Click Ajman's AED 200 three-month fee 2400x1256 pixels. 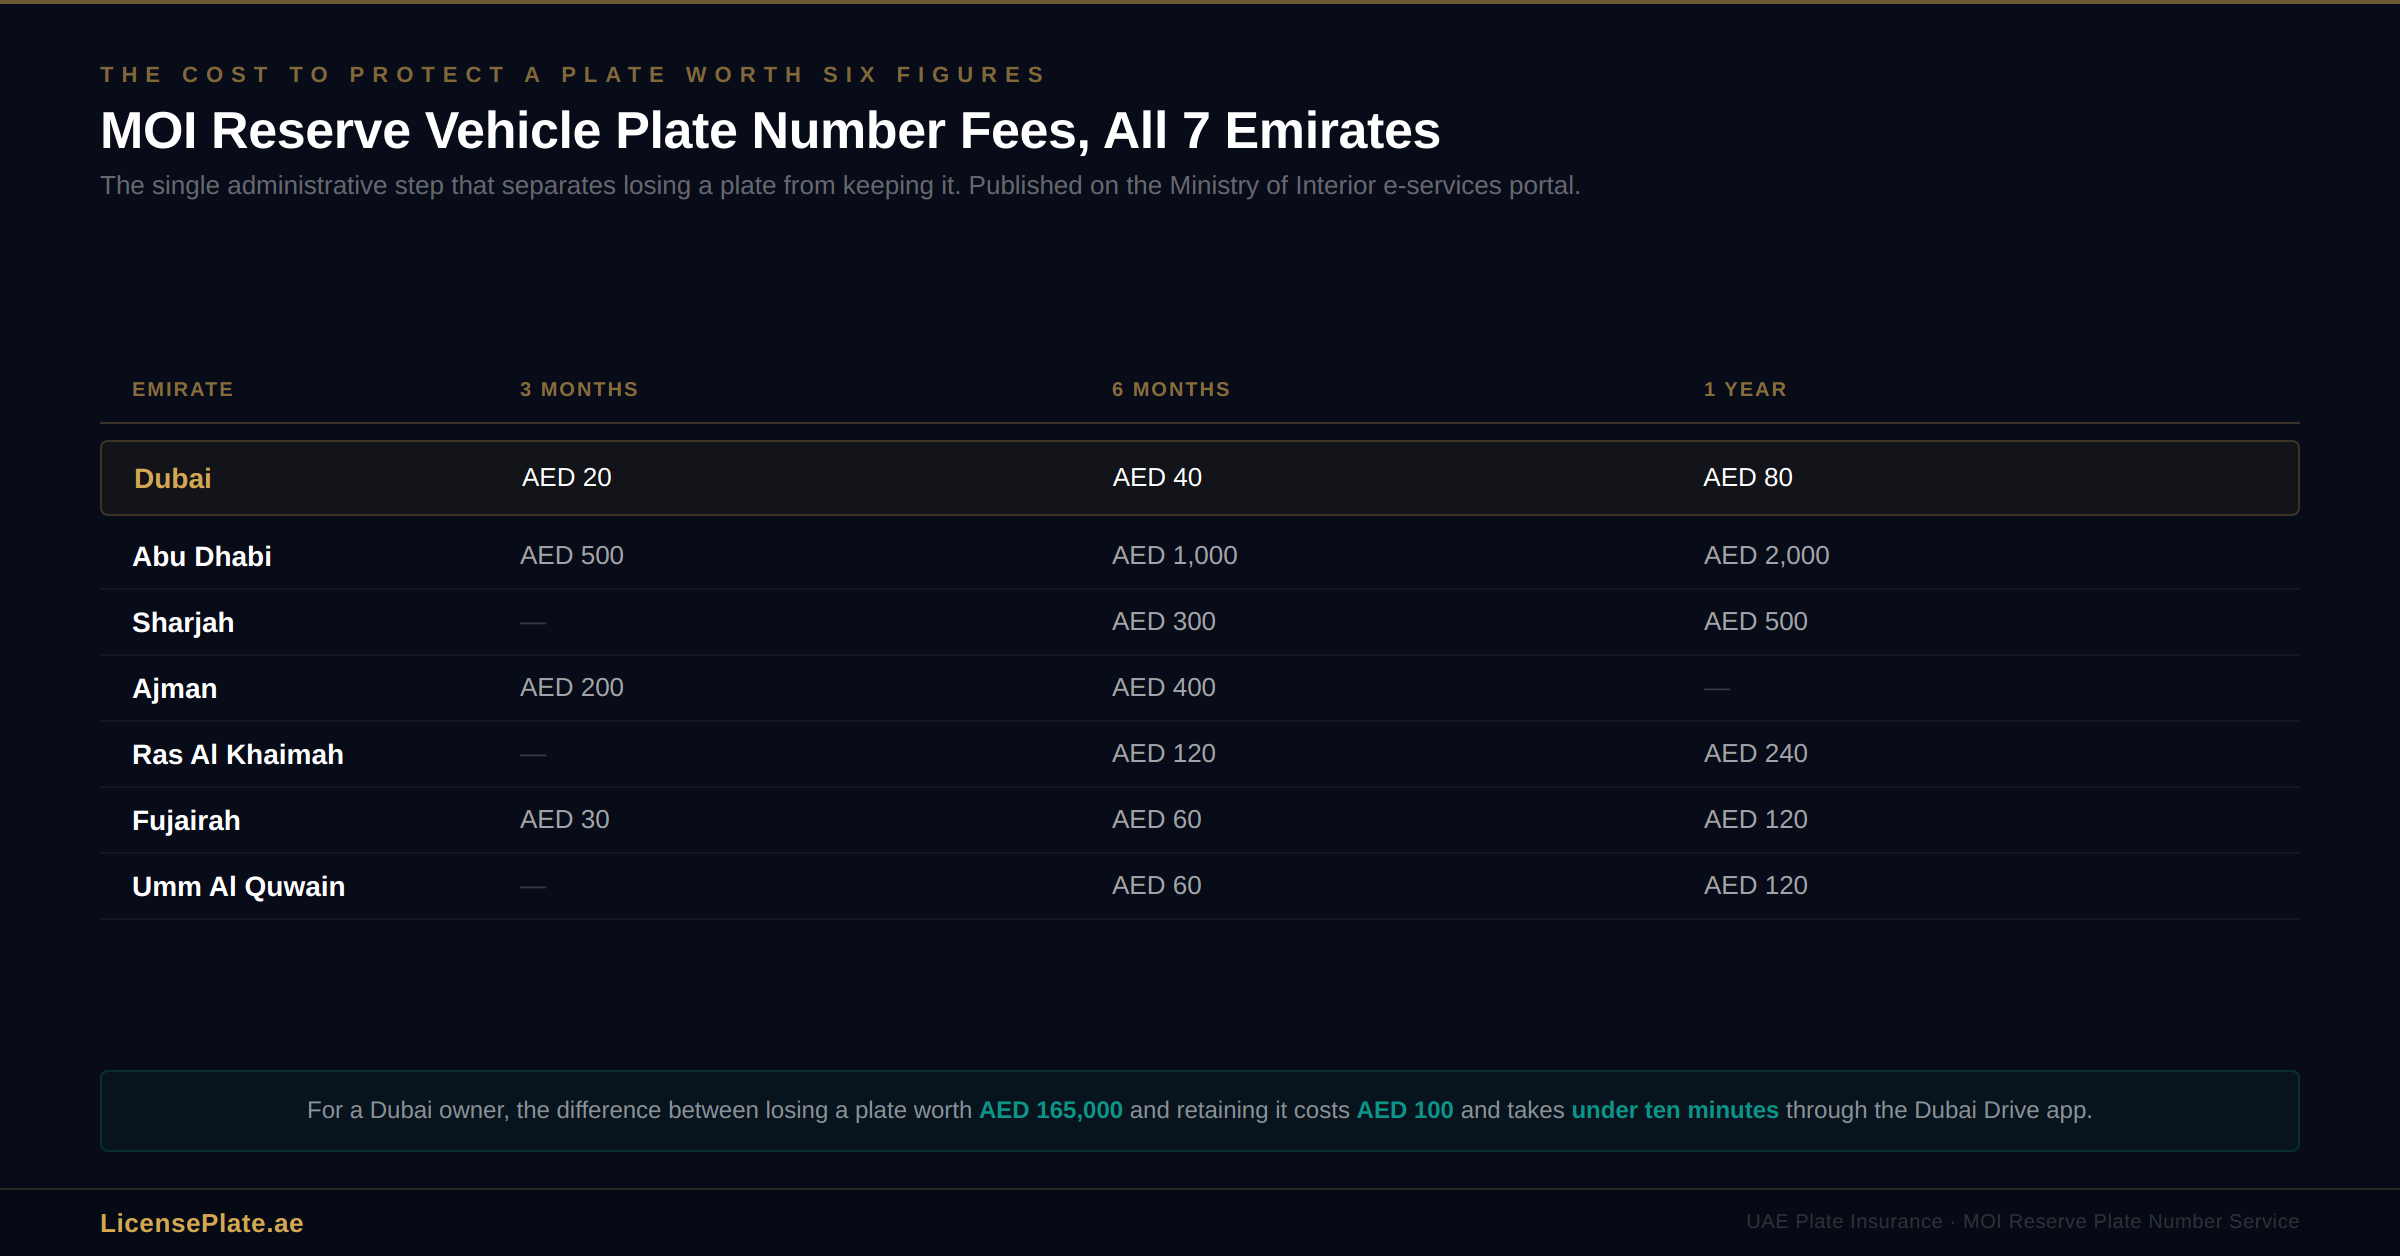[572, 688]
